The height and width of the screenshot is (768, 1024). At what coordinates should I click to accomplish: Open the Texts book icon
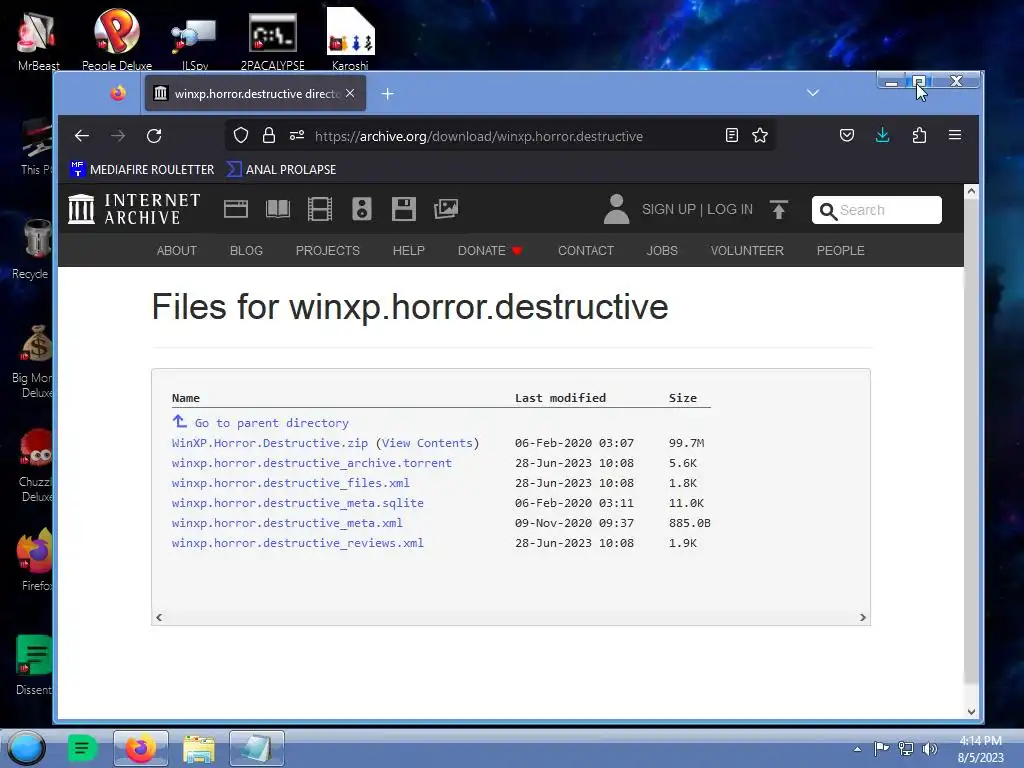coord(278,209)
